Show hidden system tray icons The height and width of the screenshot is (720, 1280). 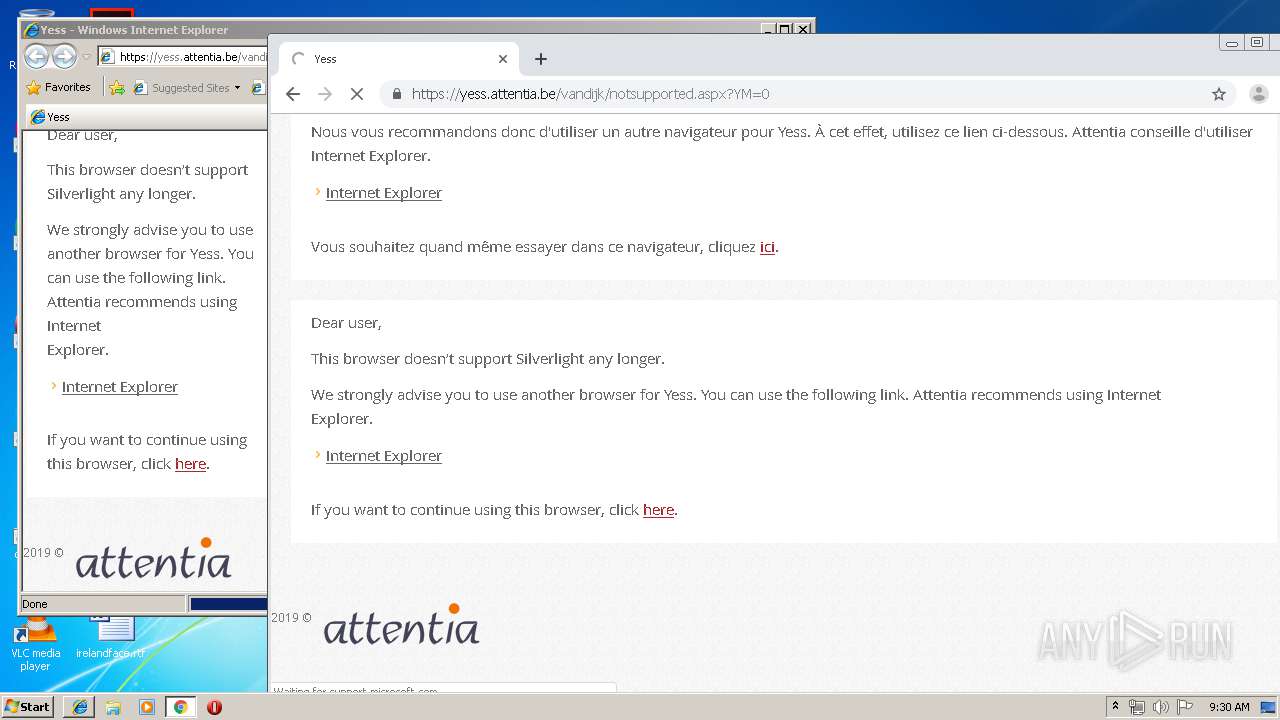(x=1115, y=707)
